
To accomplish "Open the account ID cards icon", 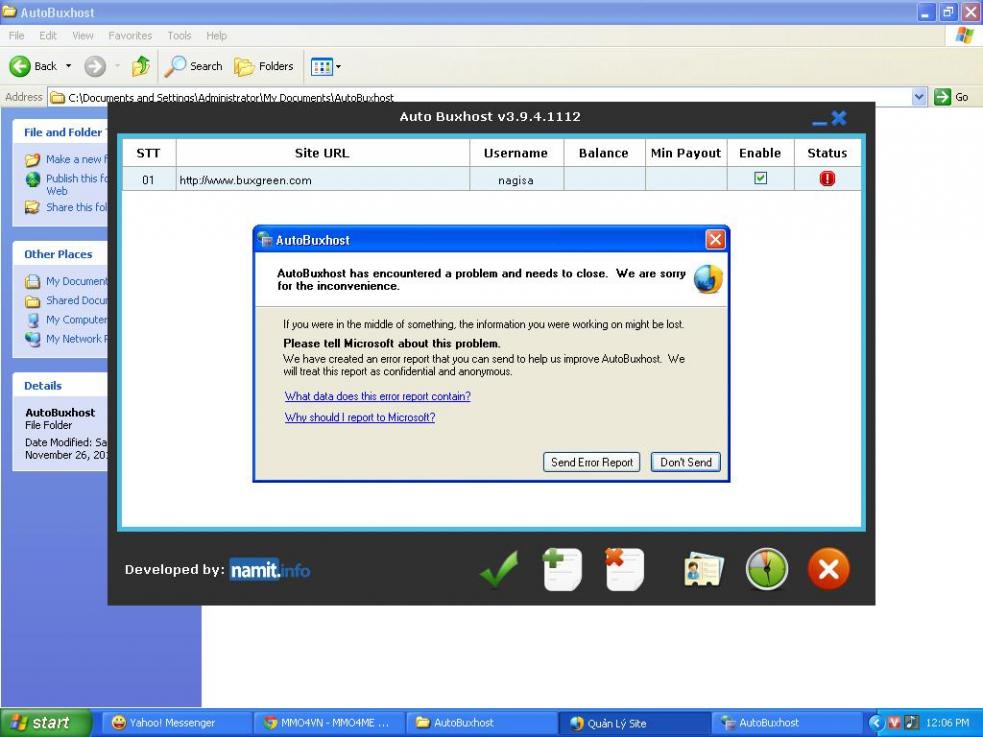I will (x=703, y=569).
